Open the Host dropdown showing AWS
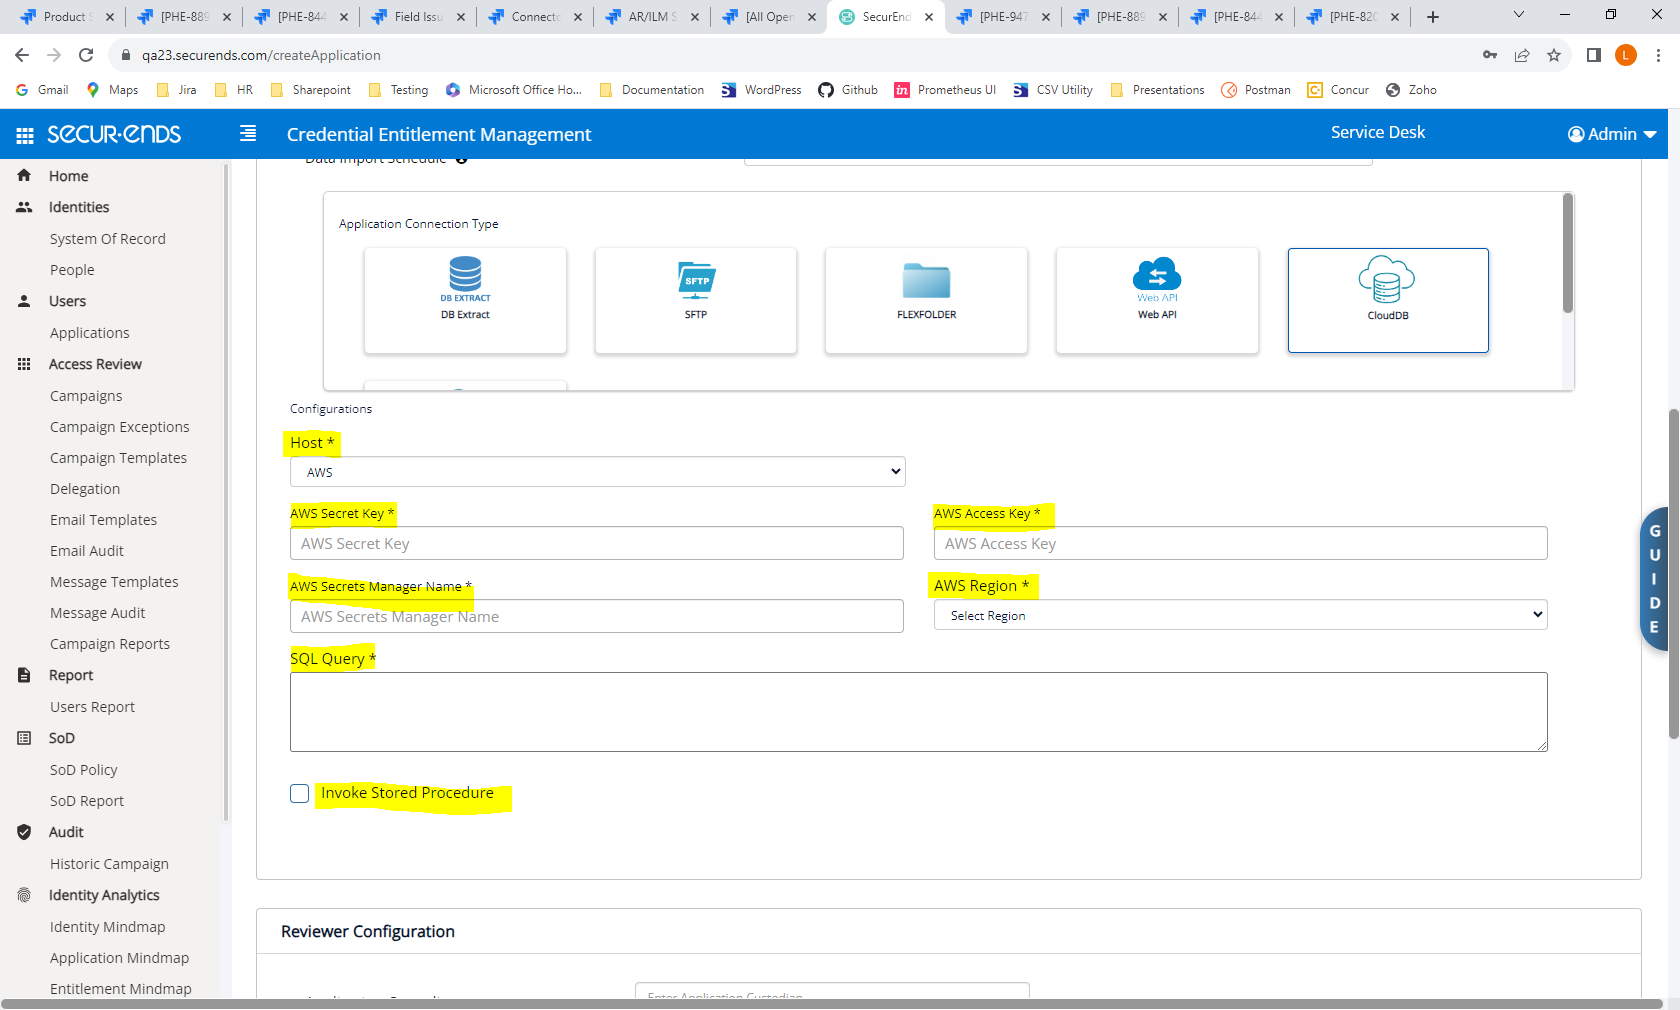 (x=596, y=471)
